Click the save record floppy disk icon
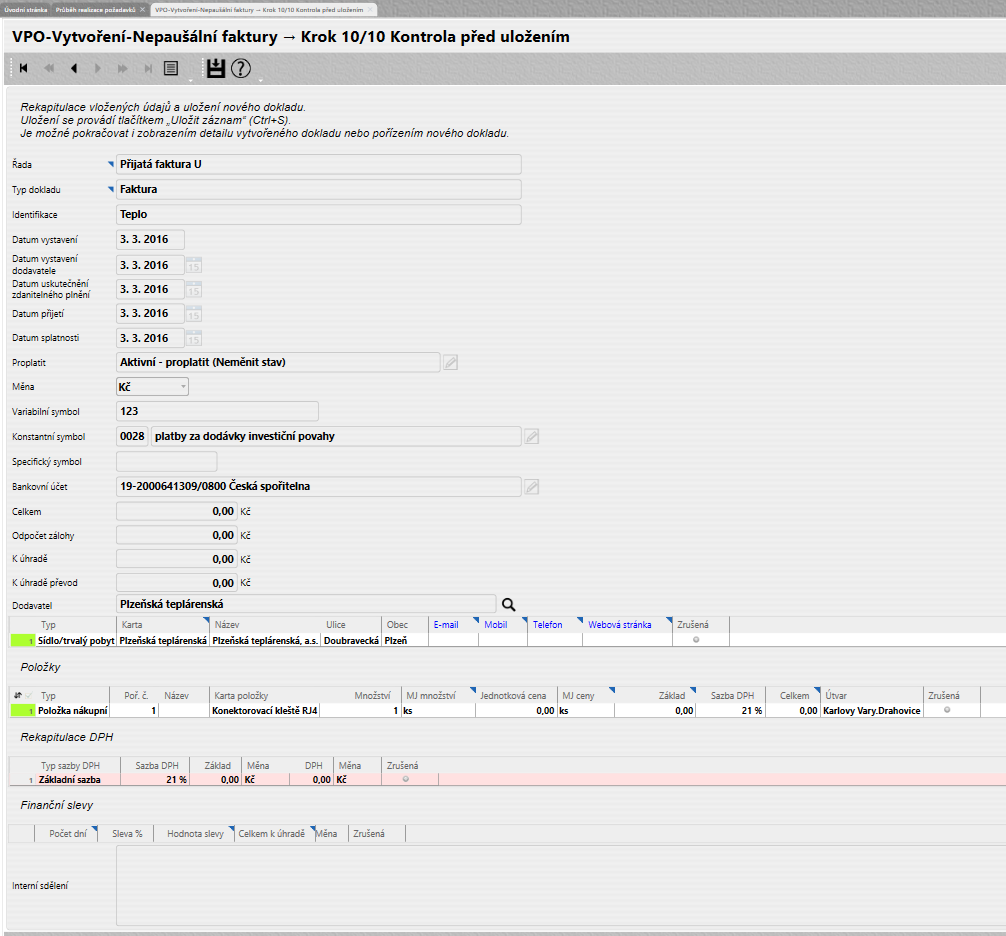The image size is (1006, 936). coord(215,69)
